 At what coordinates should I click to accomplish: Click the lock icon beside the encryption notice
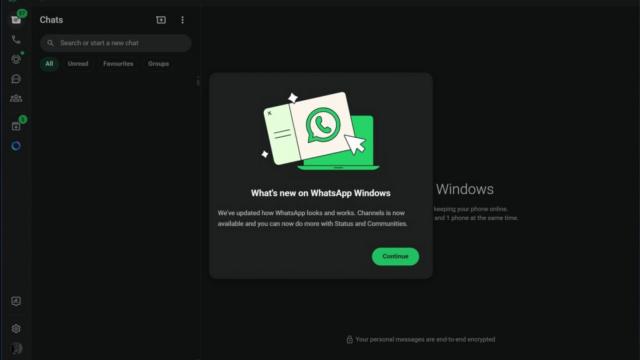coord(349,339)
